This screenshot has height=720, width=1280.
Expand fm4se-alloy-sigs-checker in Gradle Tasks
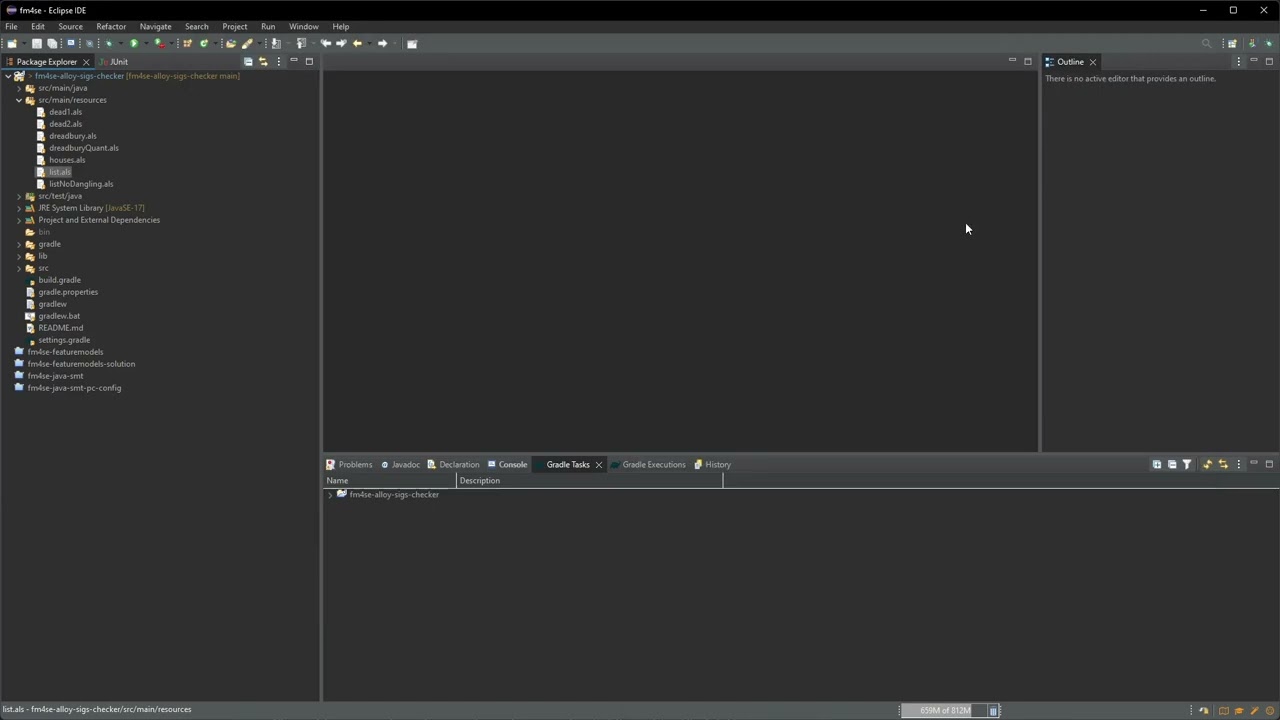tap(330, 495)
